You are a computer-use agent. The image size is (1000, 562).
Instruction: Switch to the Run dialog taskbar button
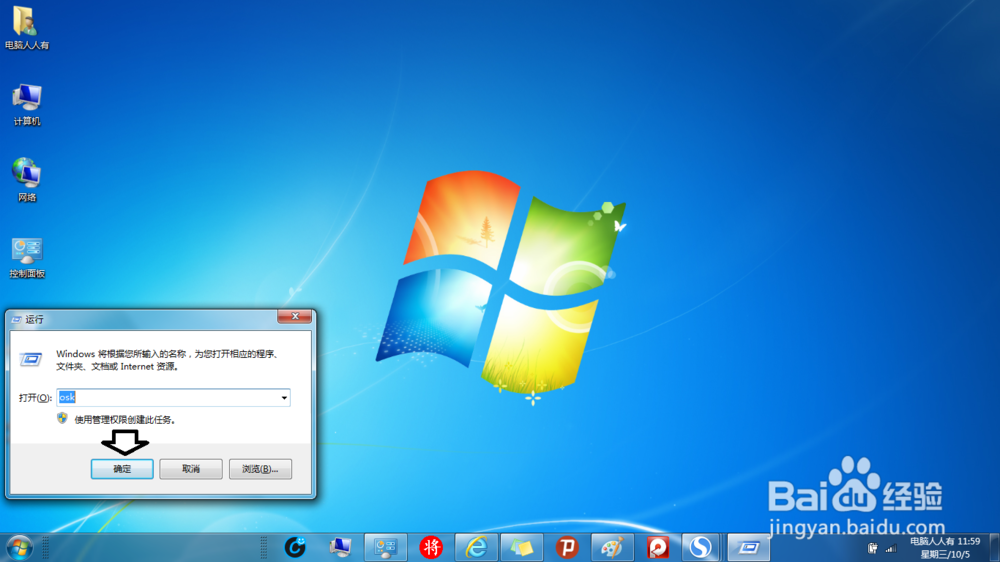click(x=748, y=547)
